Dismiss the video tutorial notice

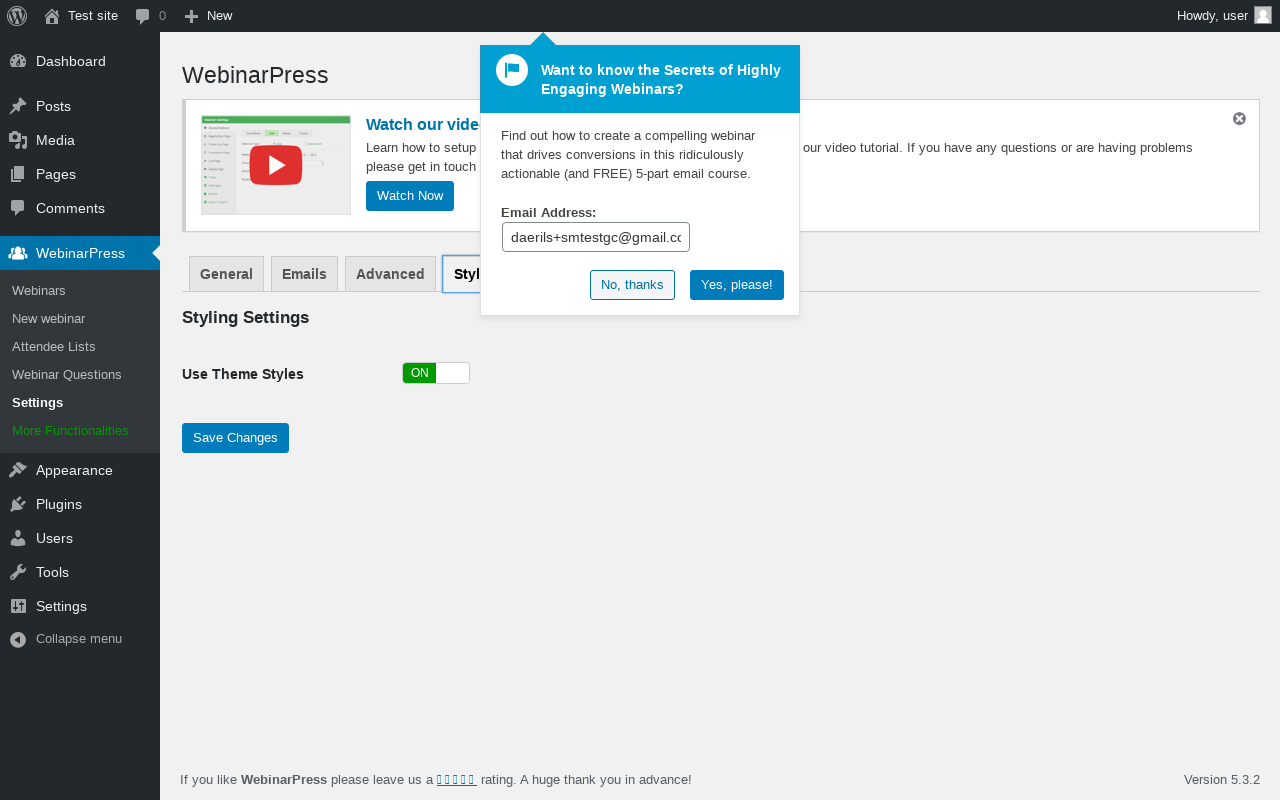pyautogui.click(x=1239, y=118)
